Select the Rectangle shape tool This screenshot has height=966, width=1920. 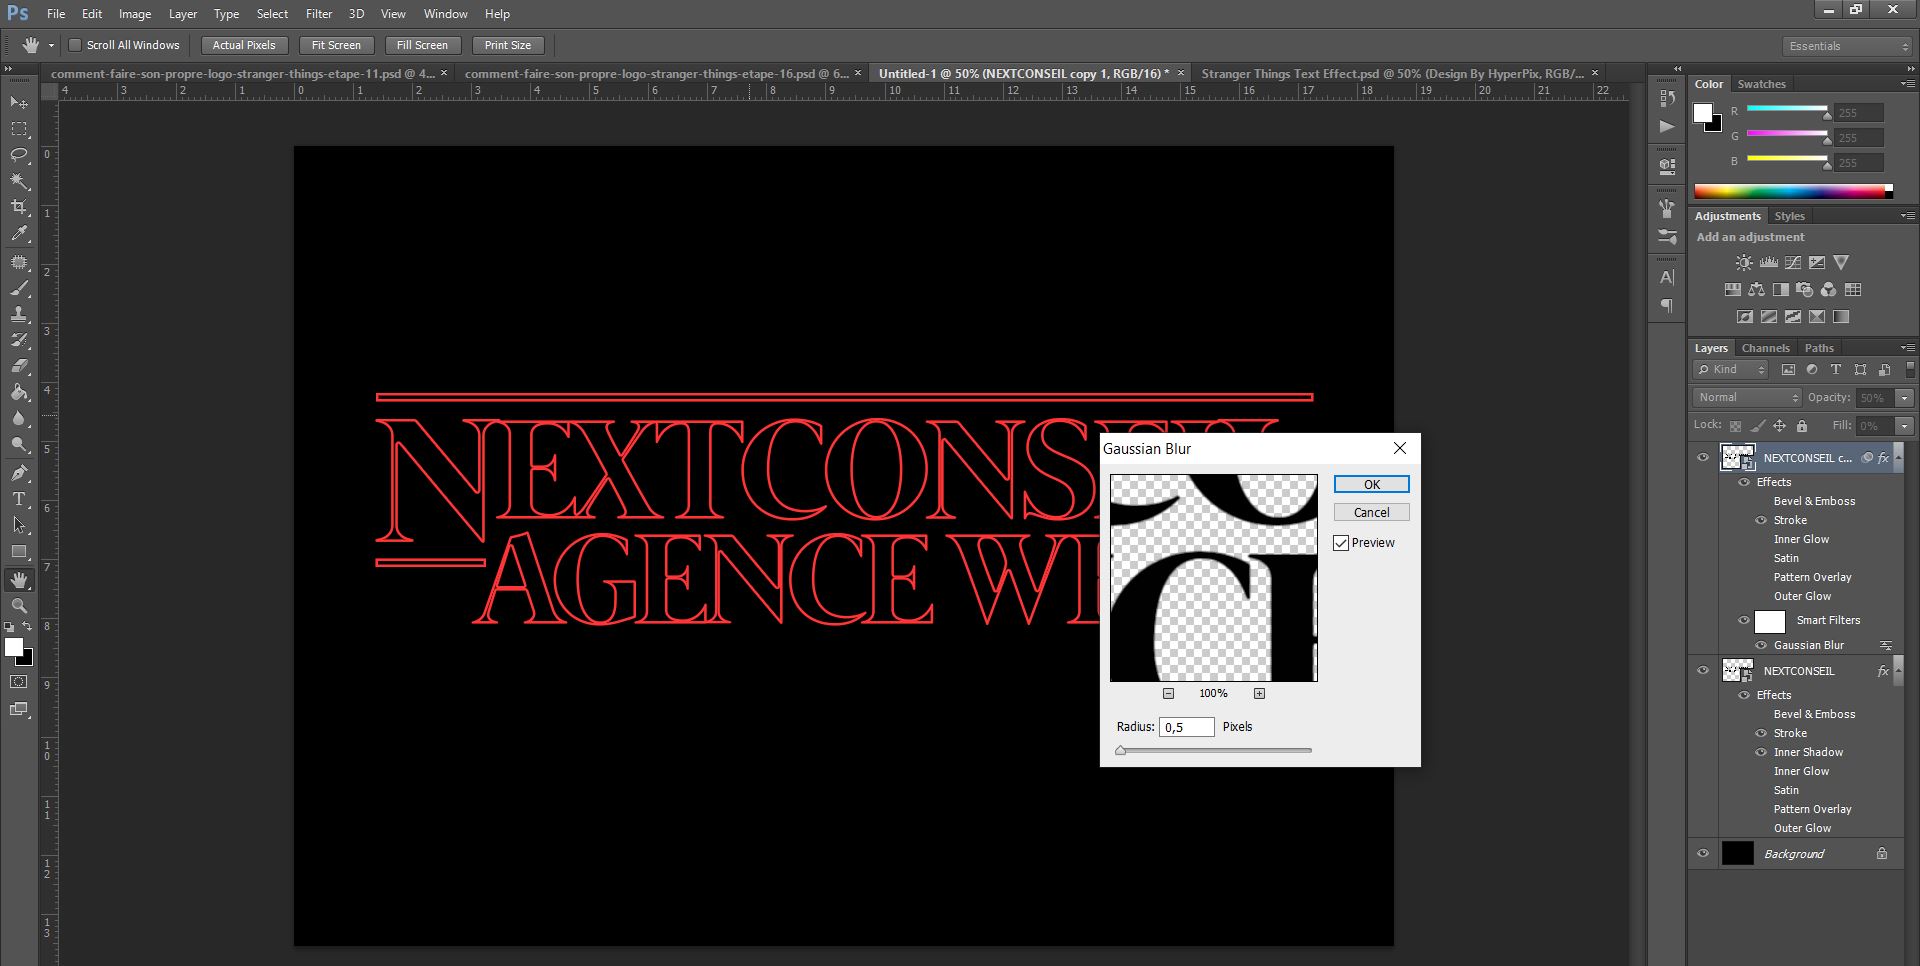click(19, 552)
